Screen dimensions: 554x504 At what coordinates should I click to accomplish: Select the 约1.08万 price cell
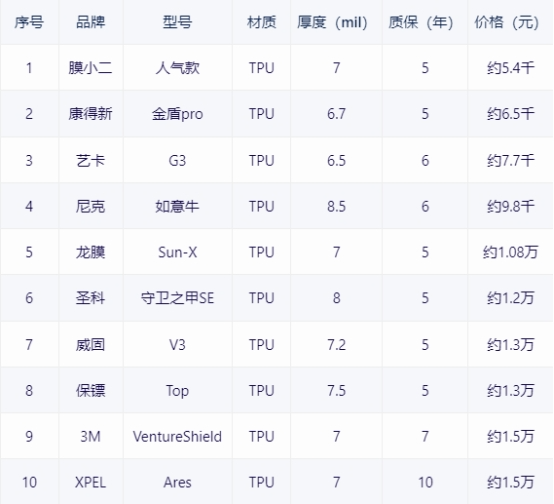tap(510, 252)
